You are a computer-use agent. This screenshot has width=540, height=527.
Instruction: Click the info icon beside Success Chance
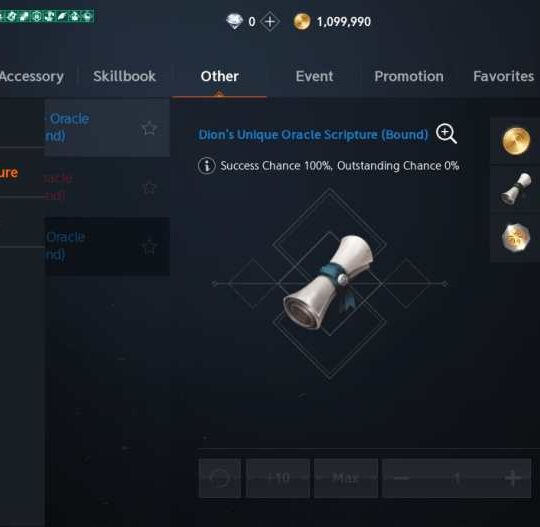pyautogui.click(x=207, y=166)
